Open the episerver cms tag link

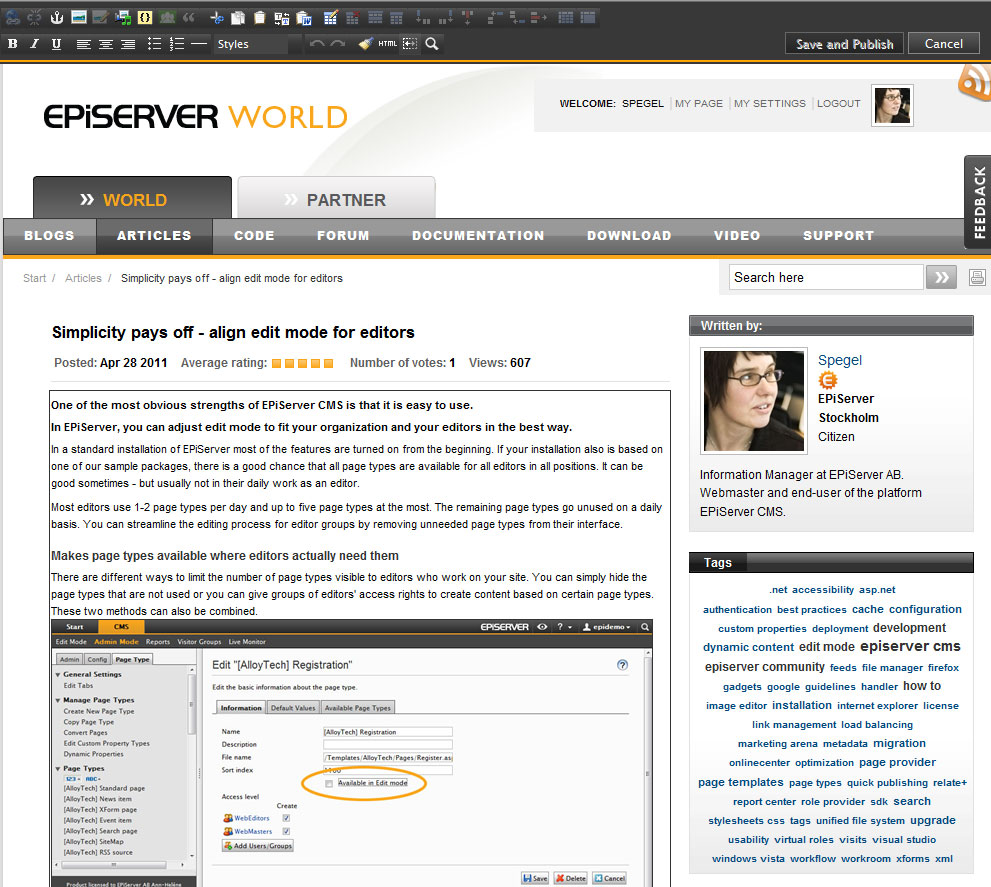tap(910, 647)
